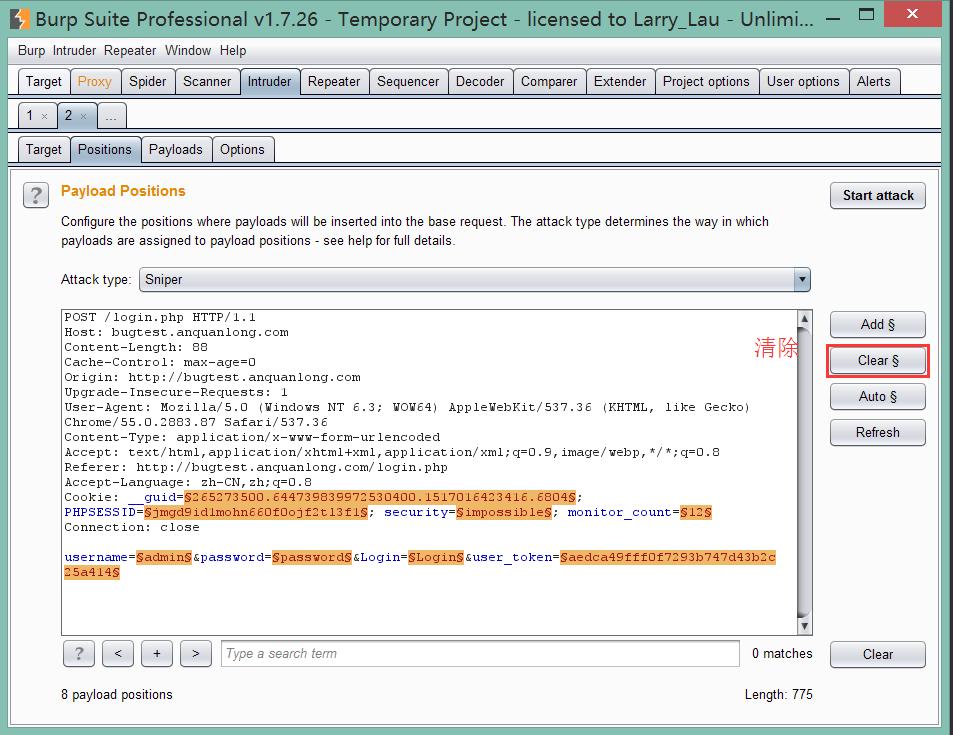Switch to the Decoder tab
The image size is (953, 735).
480,81
